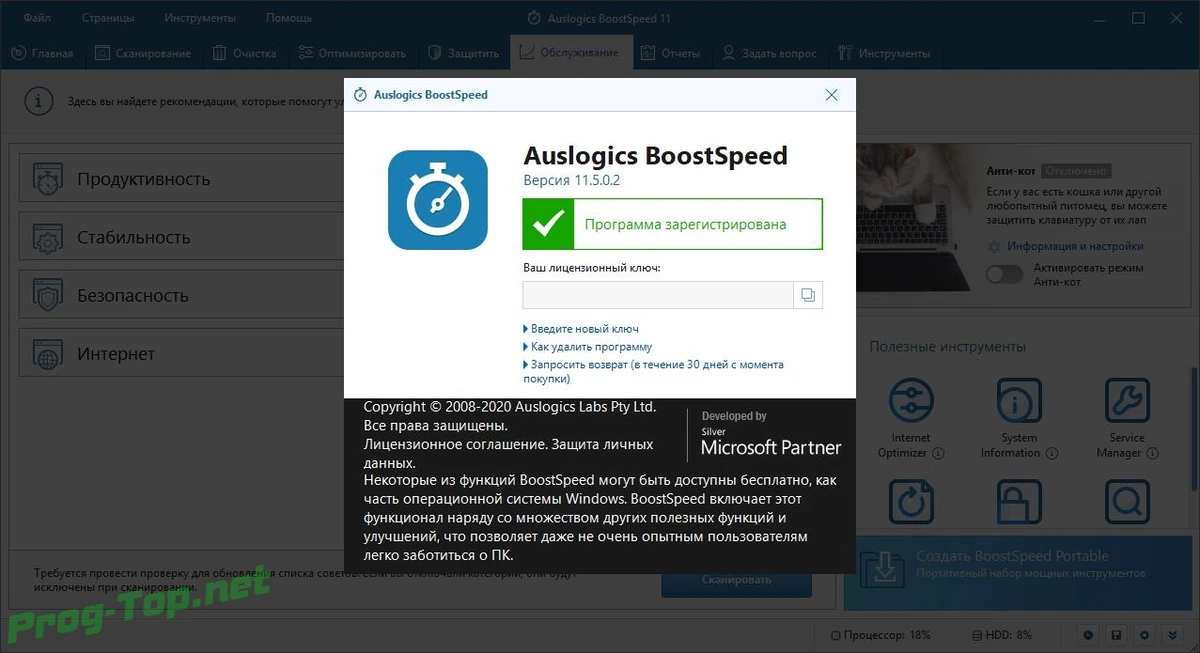This screenshot has height=653, width=1200.
Task: Switch to the Отчеты tab
Action: tap(669, 53)
